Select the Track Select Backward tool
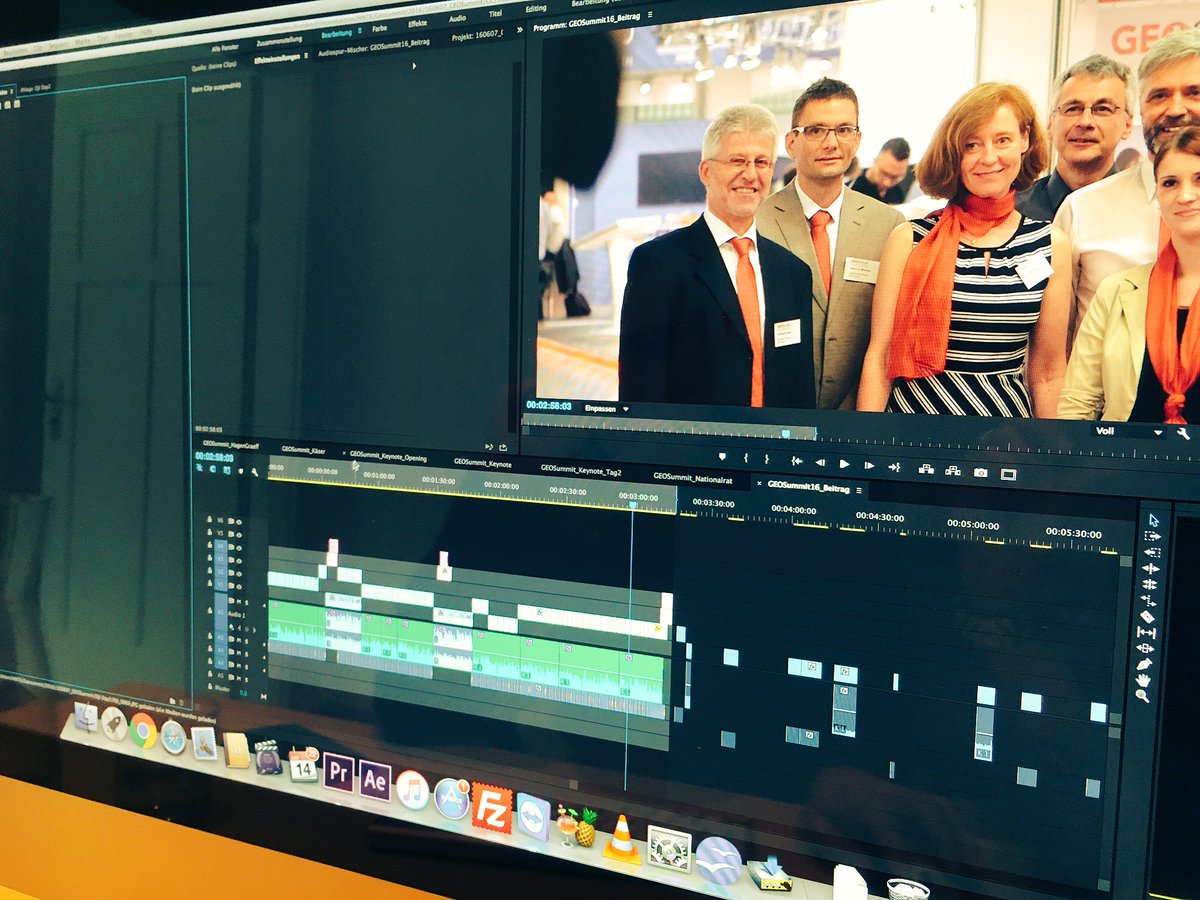The image size is (1200, 900). [1152, 552]
